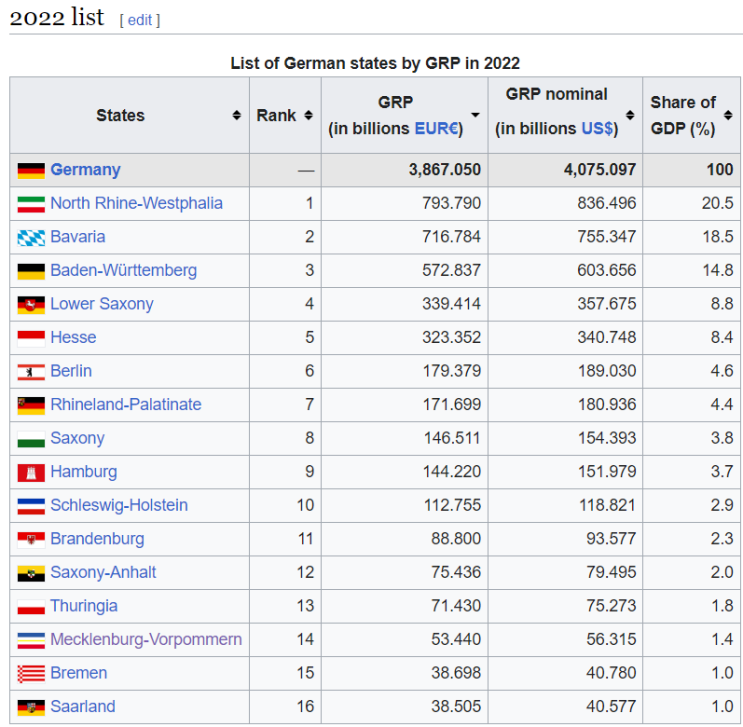Click the Bremen flag icon

coord(31,674)
